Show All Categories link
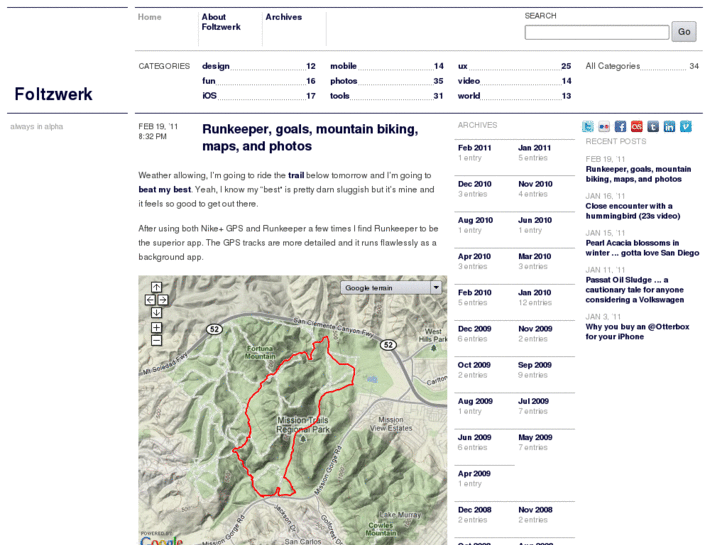The image size is (727, 545). pyautogui.click(x=612, y=66)
